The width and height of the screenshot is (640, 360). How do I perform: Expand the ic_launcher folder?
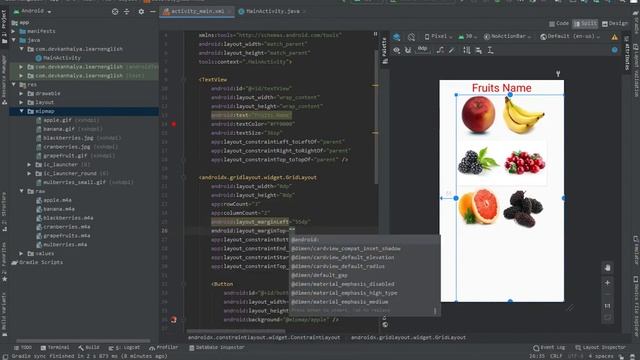pos(29,164)
